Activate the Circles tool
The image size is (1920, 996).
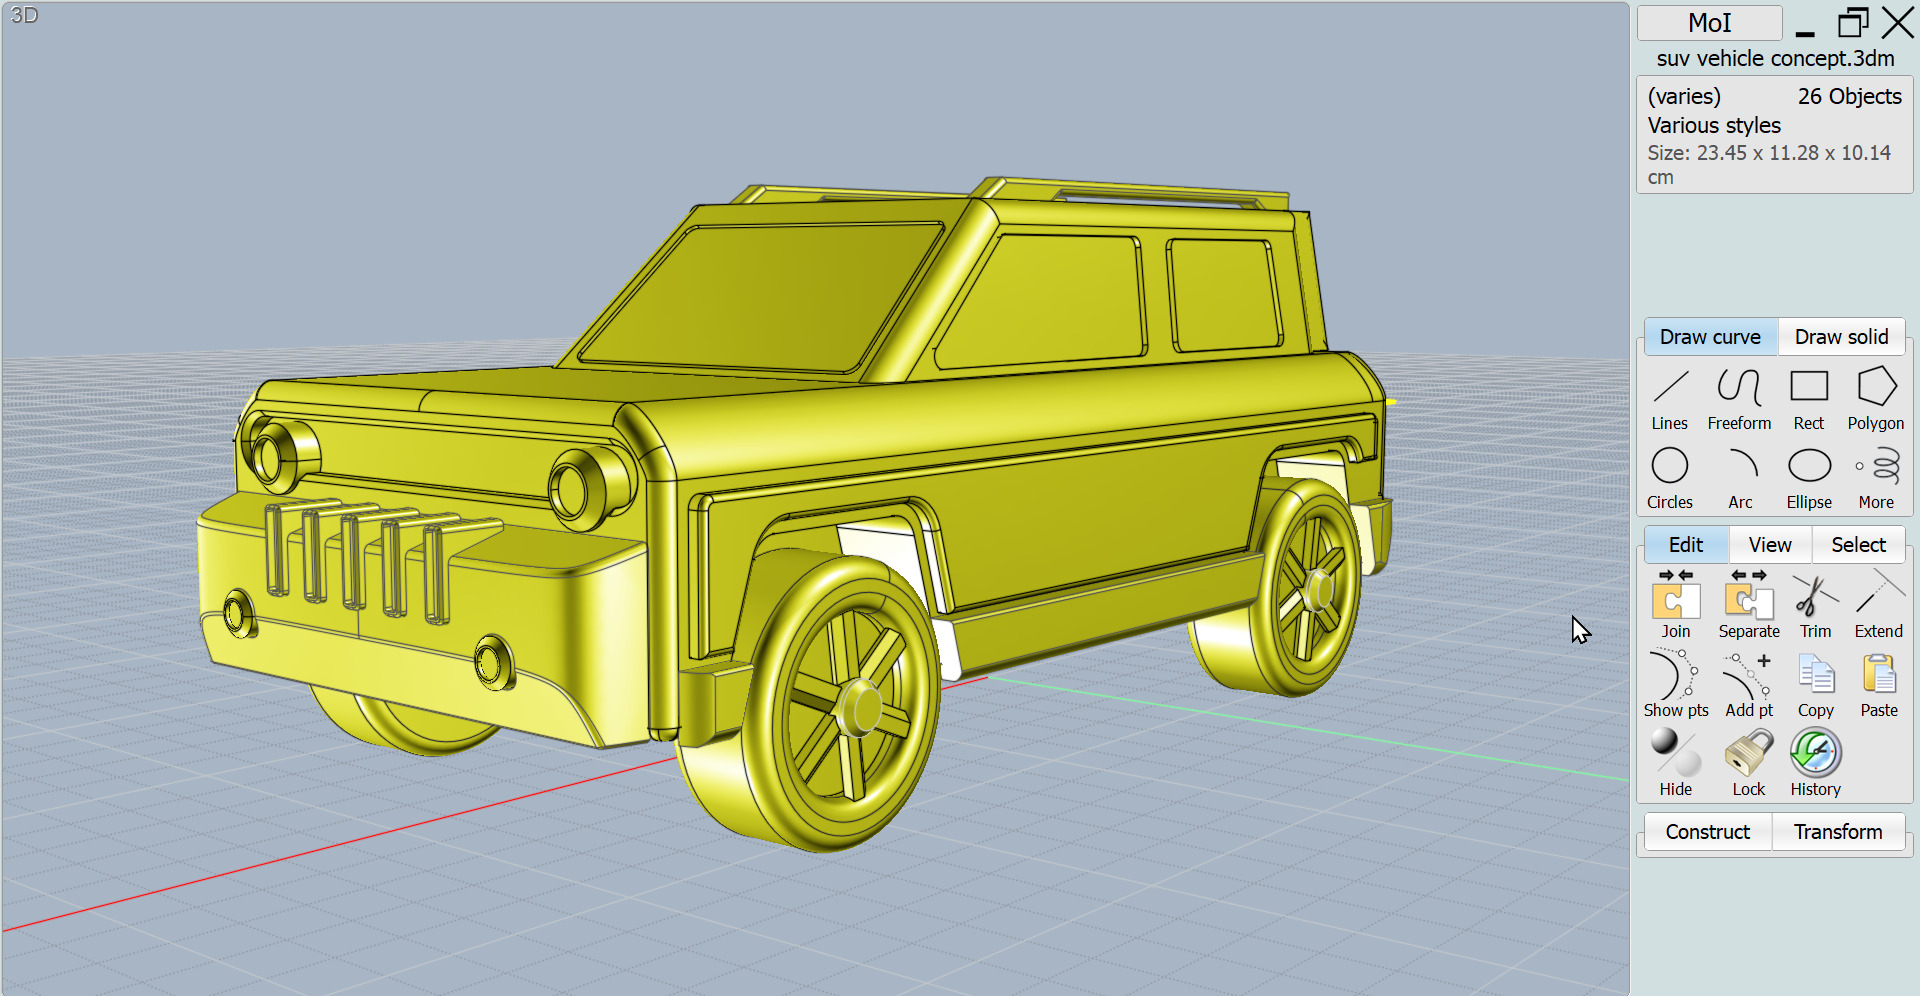tap(1670, 478)
